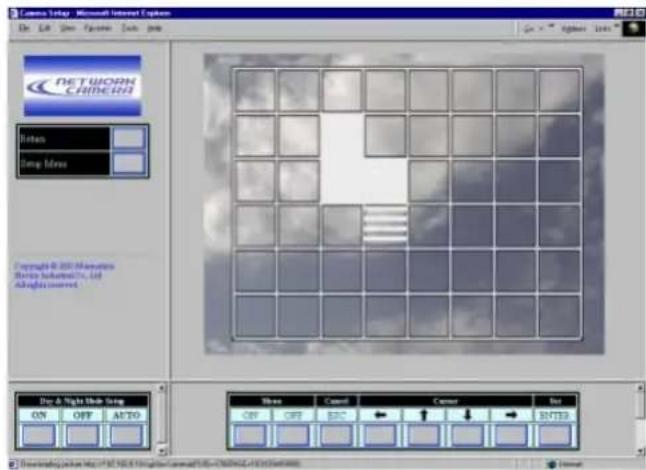Click the button beside the Return label
This screenshot has height=470, width=646.
coord(129,138)
